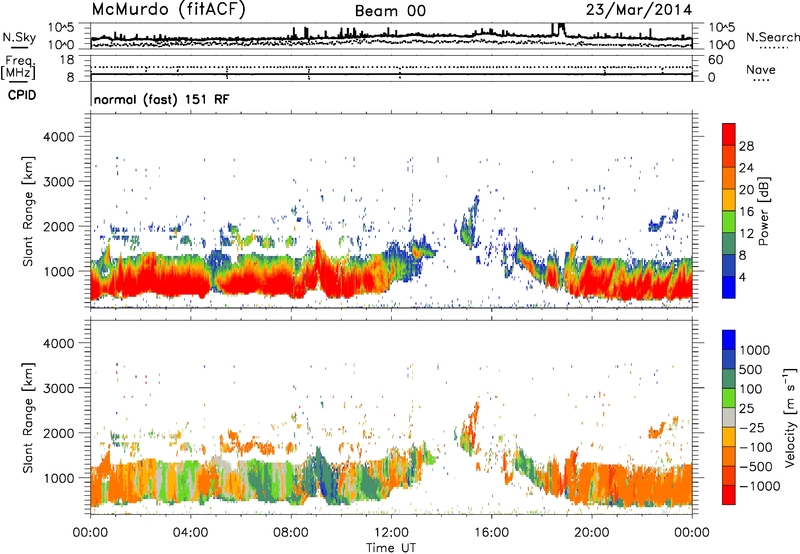Pick the blue top segment of Velocity colorbar
800x554 pixels.
click(x=729, y=340)
